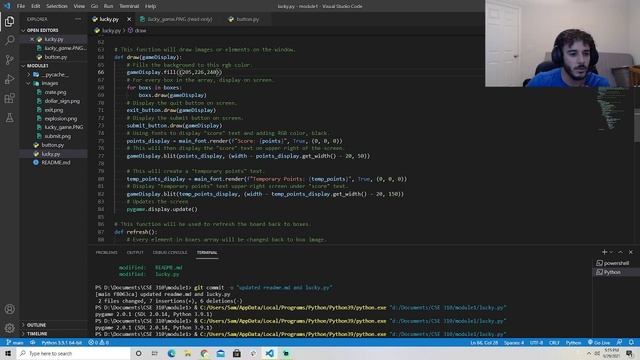Screen dimensions: 640x360
Task: Click the editor minimap code overview
Action: (x=612, y=109)
